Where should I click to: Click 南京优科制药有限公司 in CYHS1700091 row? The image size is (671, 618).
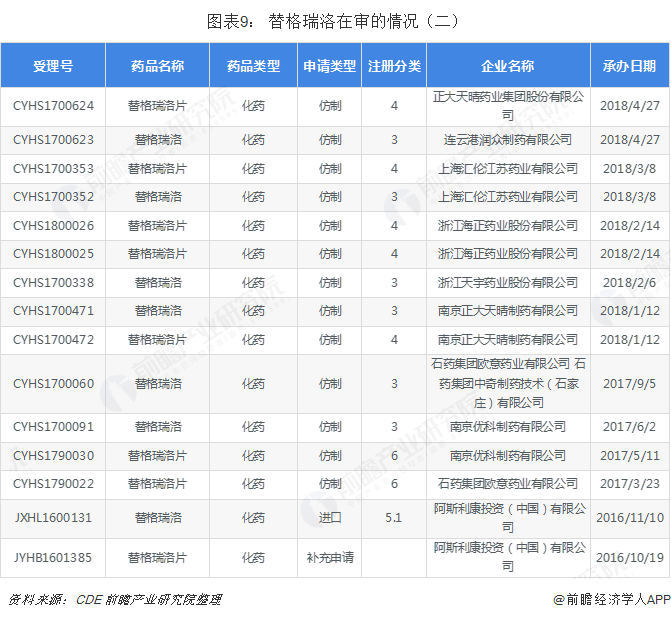[508, 427]
